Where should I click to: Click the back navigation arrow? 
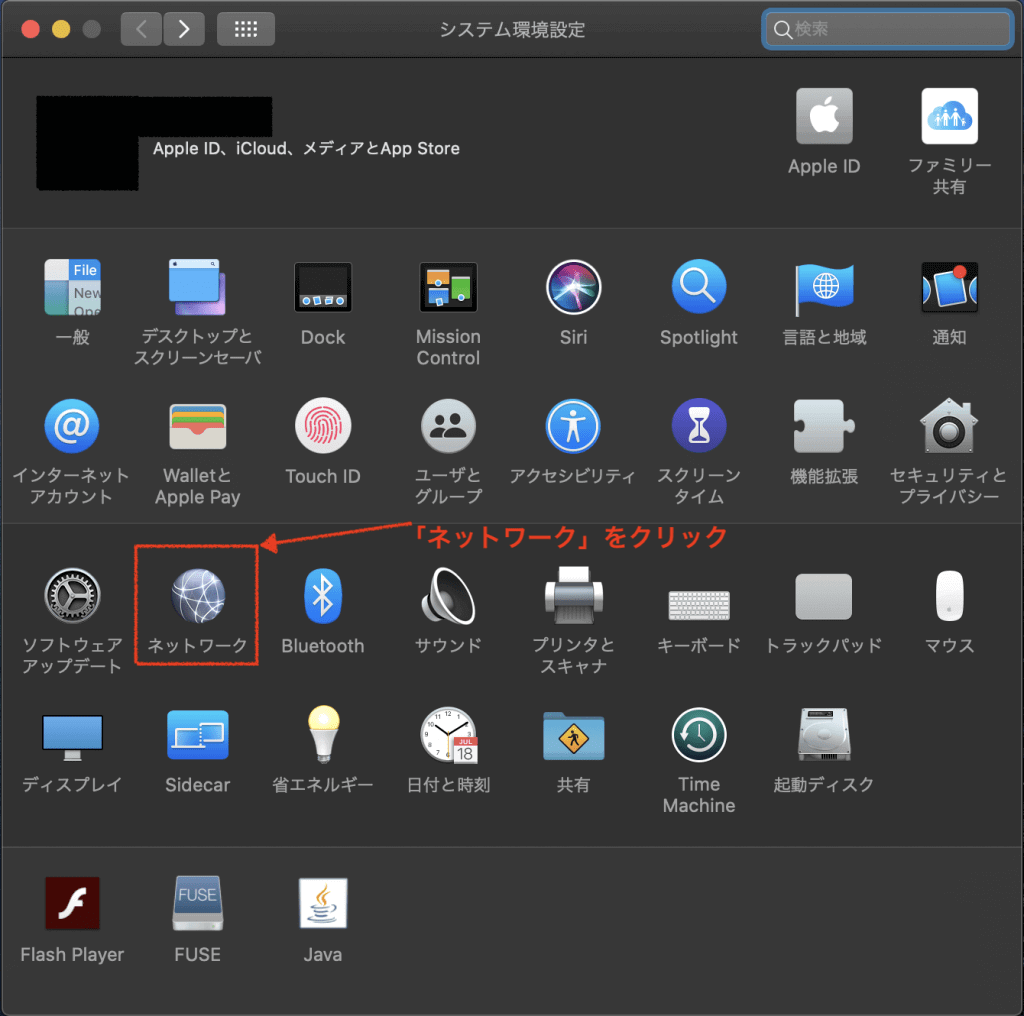pyautogui.click(x=141, y=29)
